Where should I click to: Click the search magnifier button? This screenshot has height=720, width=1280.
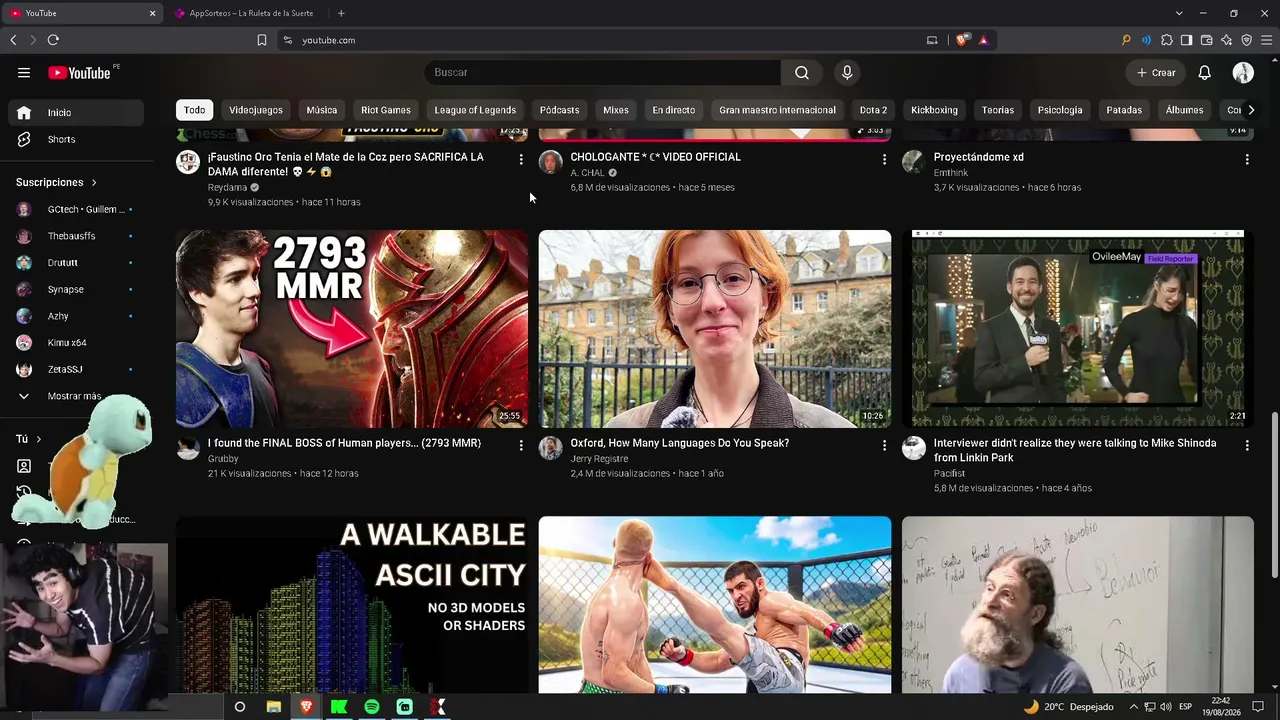coord(802,72)
